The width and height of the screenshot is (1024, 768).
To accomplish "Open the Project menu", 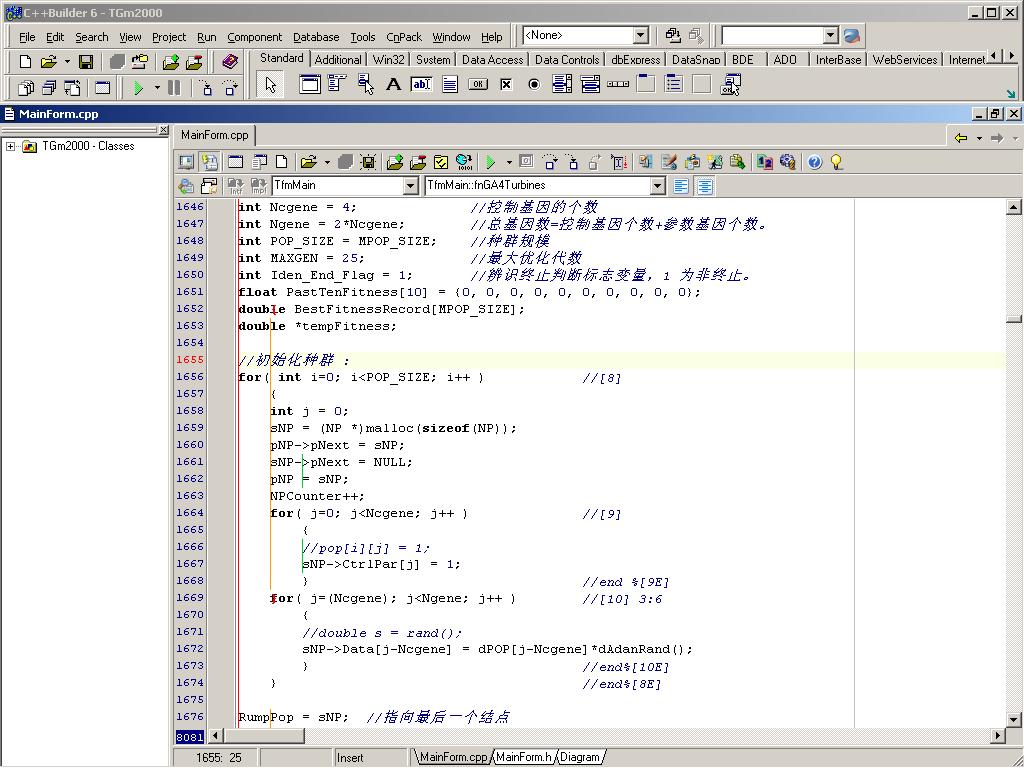I will pyautogui.click(x=169, y=37).
